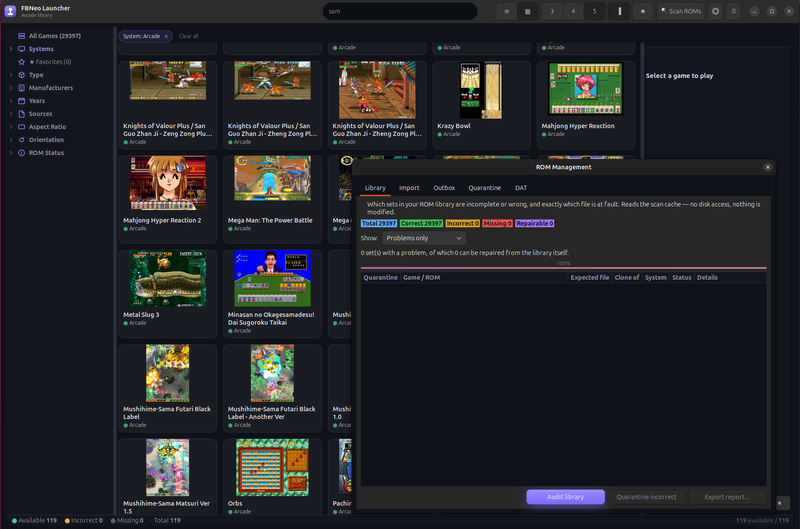Open the Quarantine tab
The image size is (800, 529).
485,188
